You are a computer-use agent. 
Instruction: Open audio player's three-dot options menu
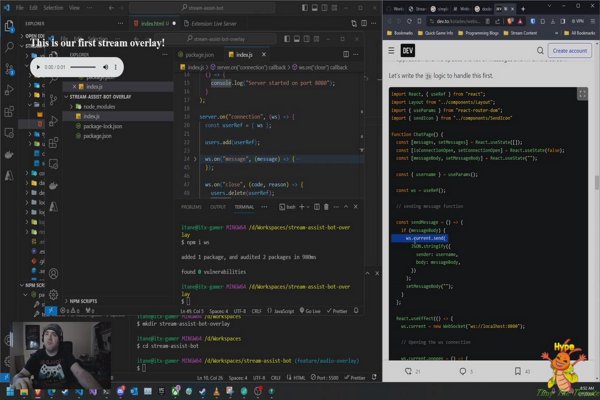(116, 67)
